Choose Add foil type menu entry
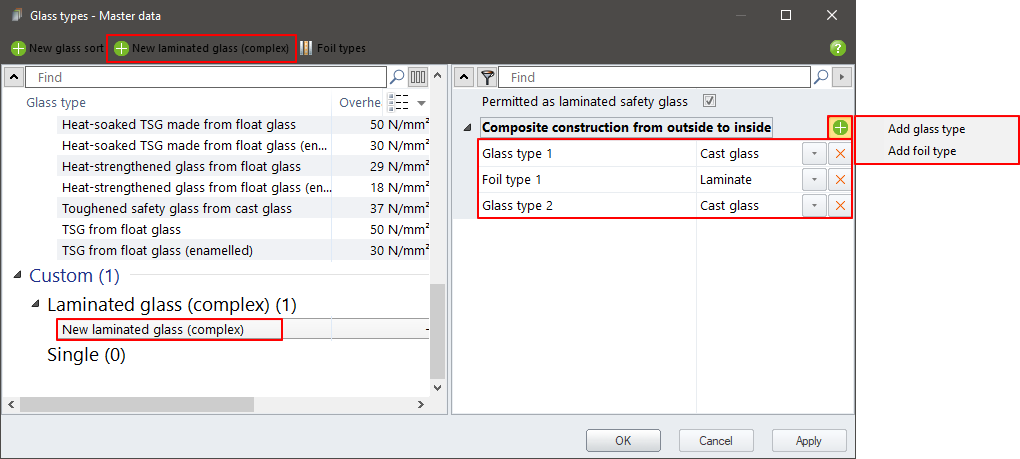This screenshot has height=459, width=1020. tap(921, 151)
